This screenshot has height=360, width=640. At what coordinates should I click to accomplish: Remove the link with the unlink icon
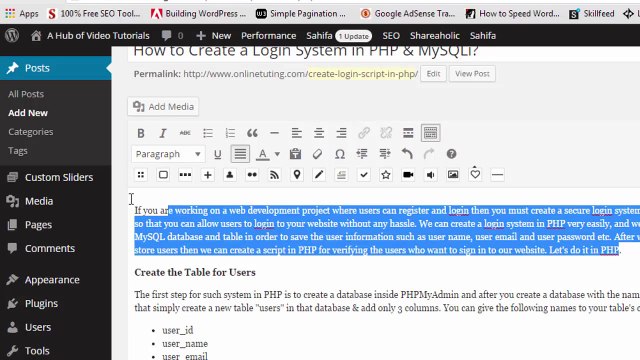click(x=386, y=133)
